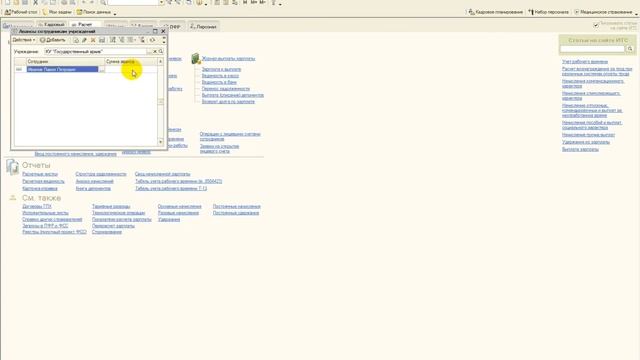Viewport: 640px width, 360px height.
Task: Open Структура задолженности report link
Action: click(101, 174)
